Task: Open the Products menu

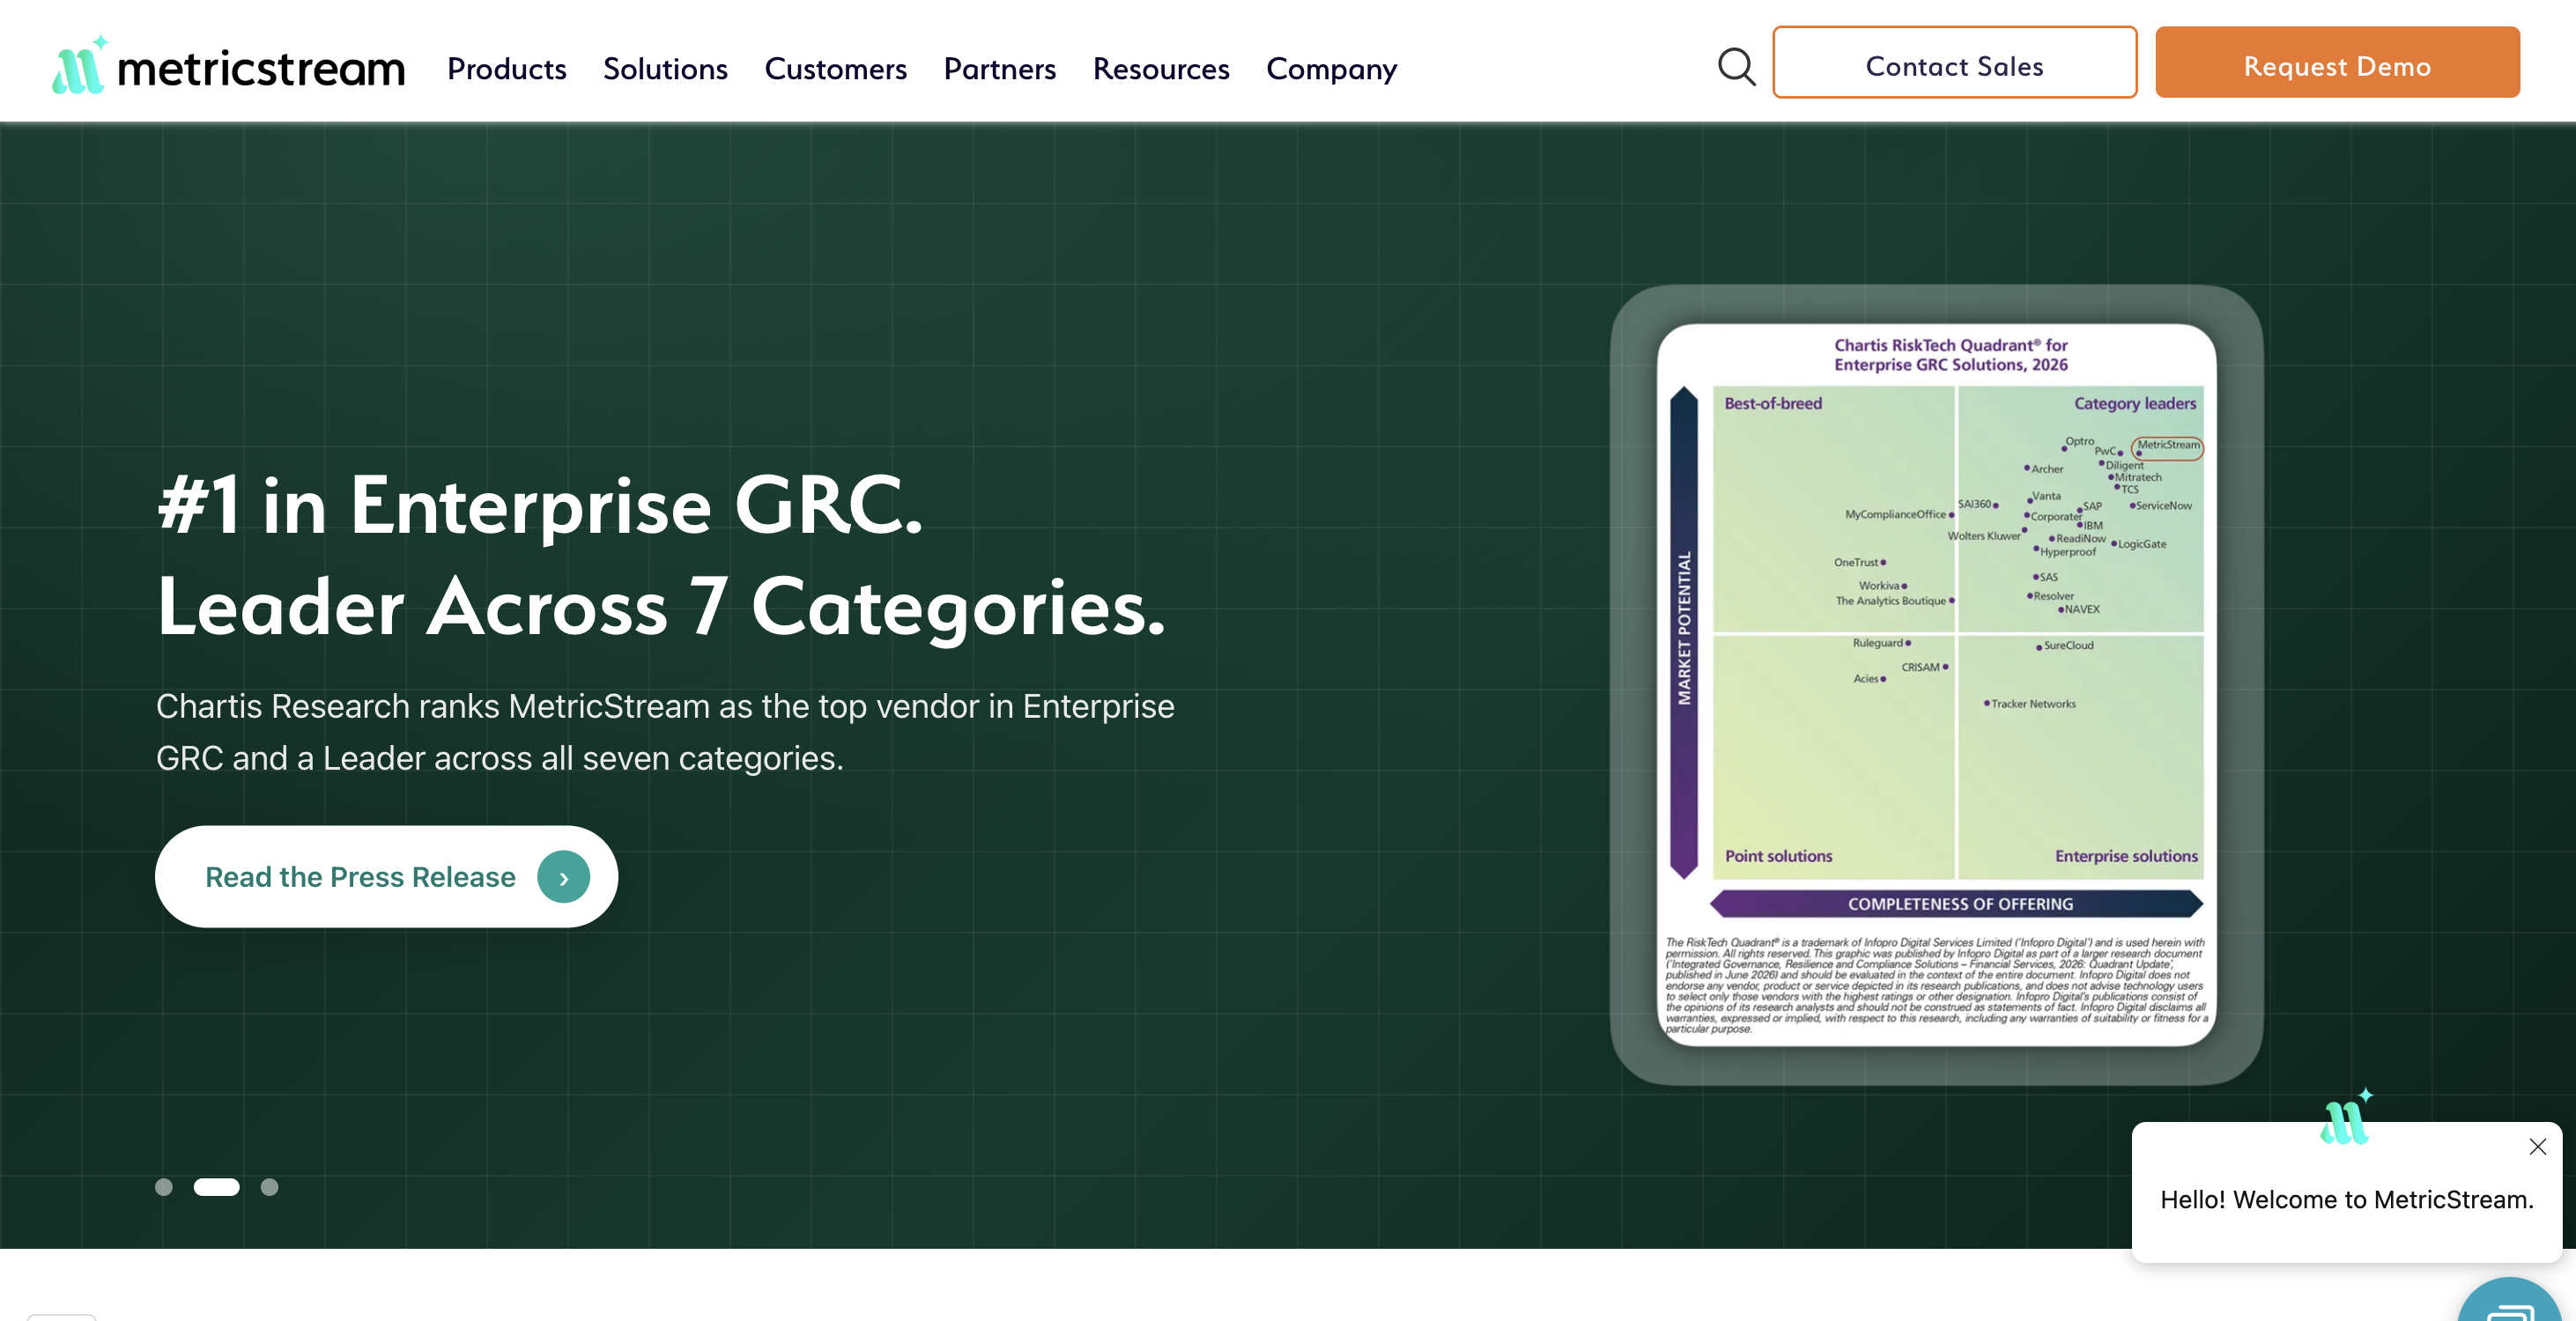Action: (506, 68)
